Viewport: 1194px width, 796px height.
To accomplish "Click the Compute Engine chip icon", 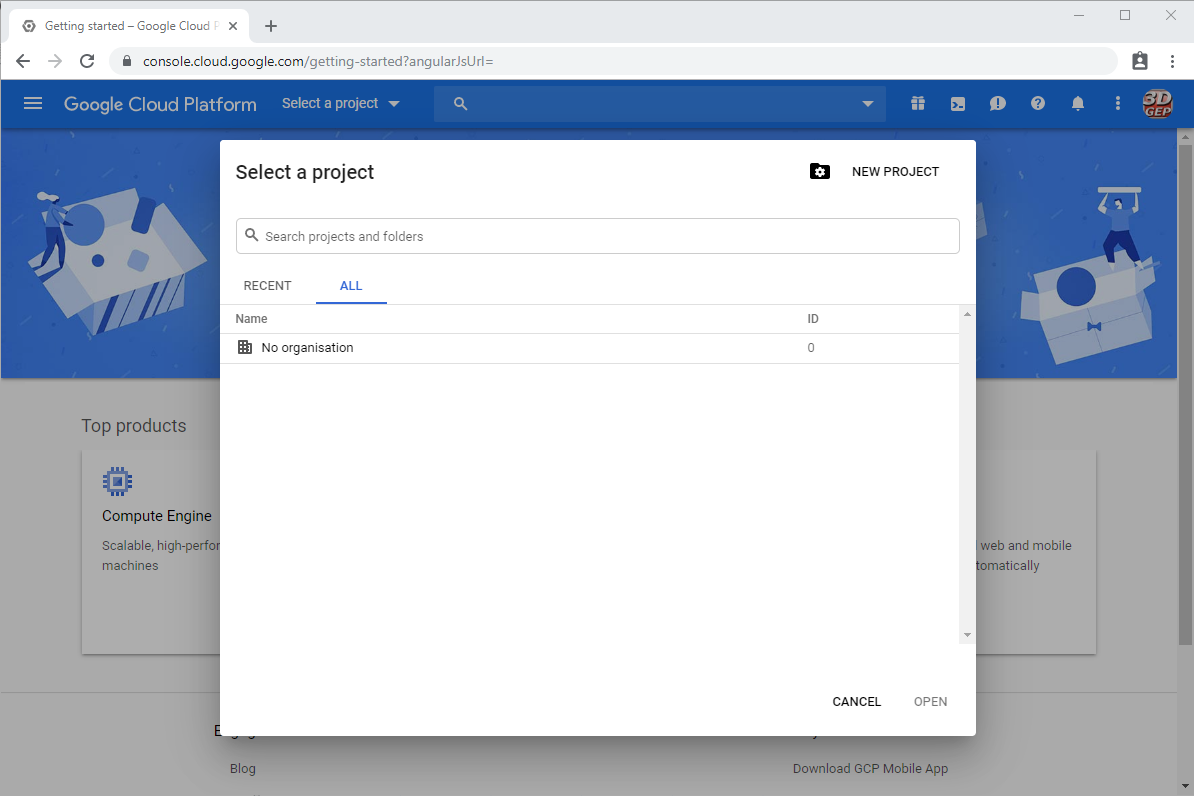I will (117, 481).
